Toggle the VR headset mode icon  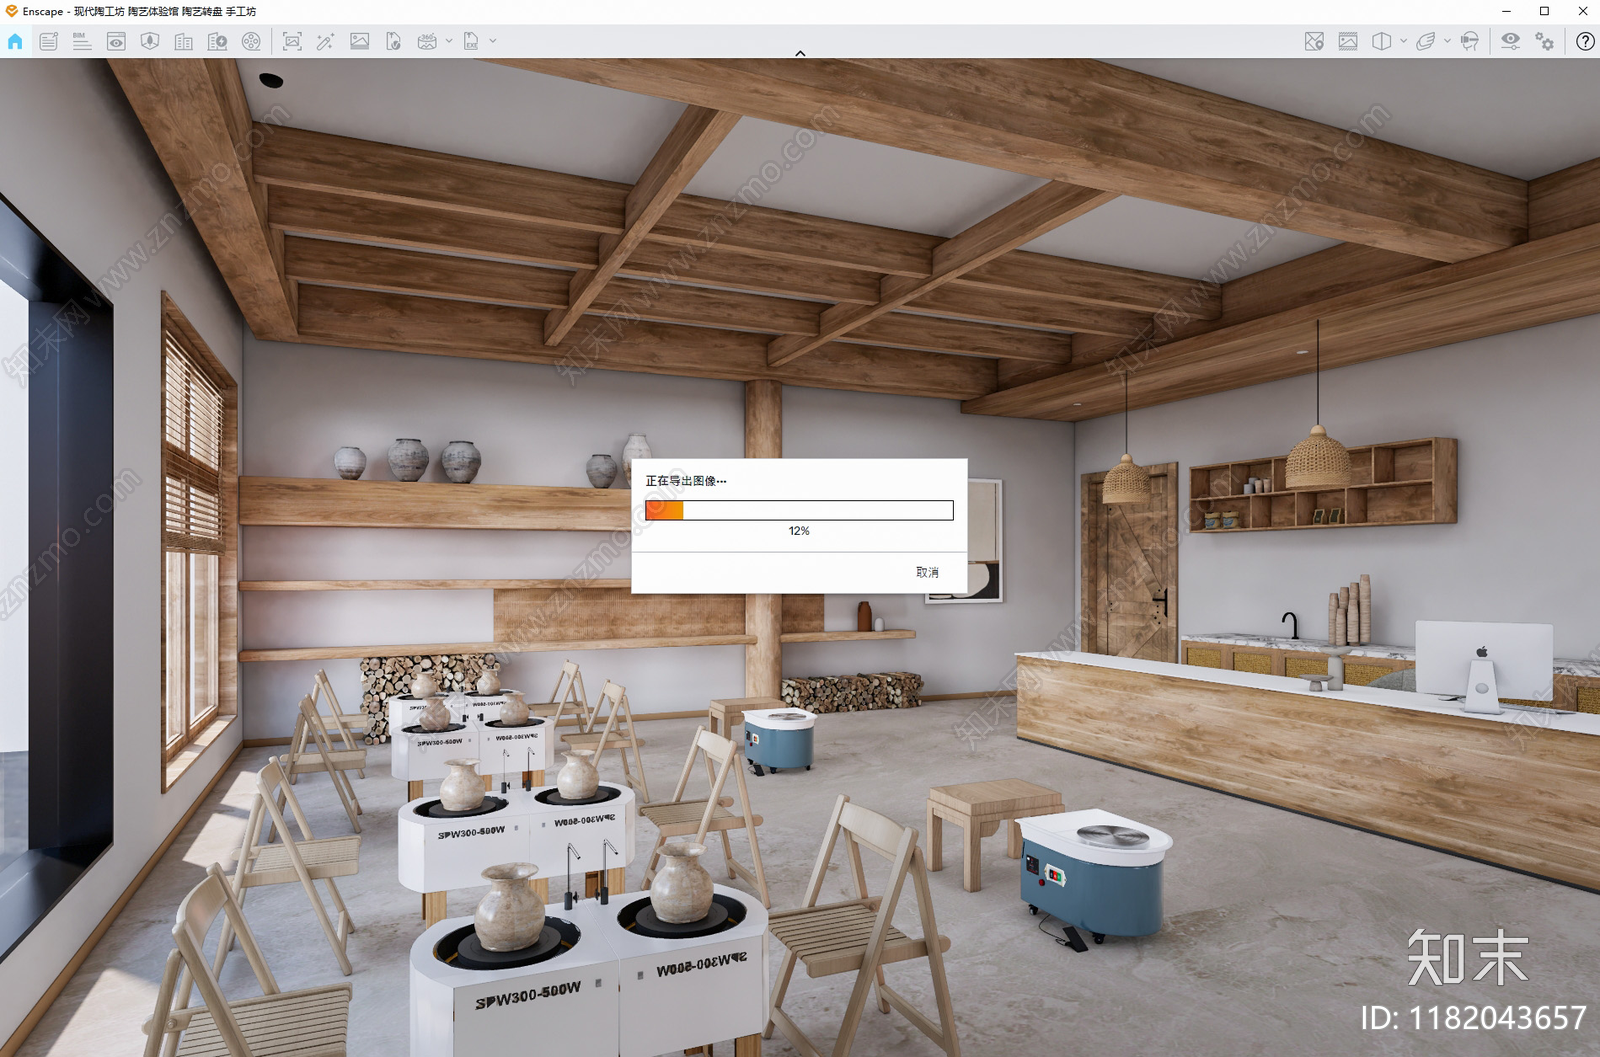click(1469, 41)
